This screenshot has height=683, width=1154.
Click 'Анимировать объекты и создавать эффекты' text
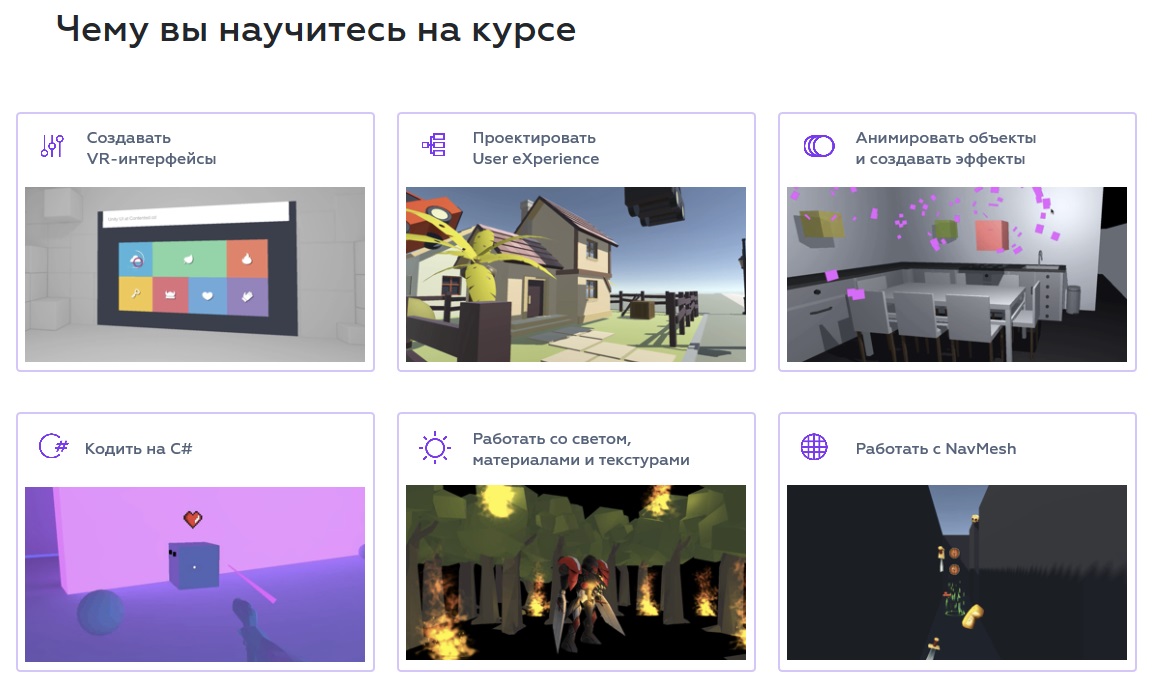945,148
